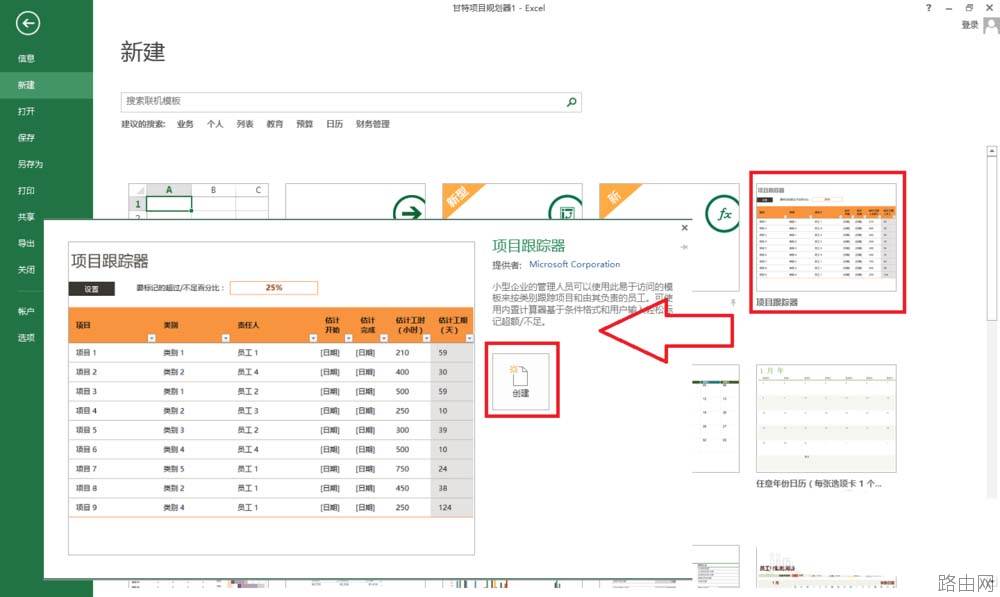The height and width of the screenshot is (597, 1000).
Task: Search suggested category 列表
Action: 245,124
